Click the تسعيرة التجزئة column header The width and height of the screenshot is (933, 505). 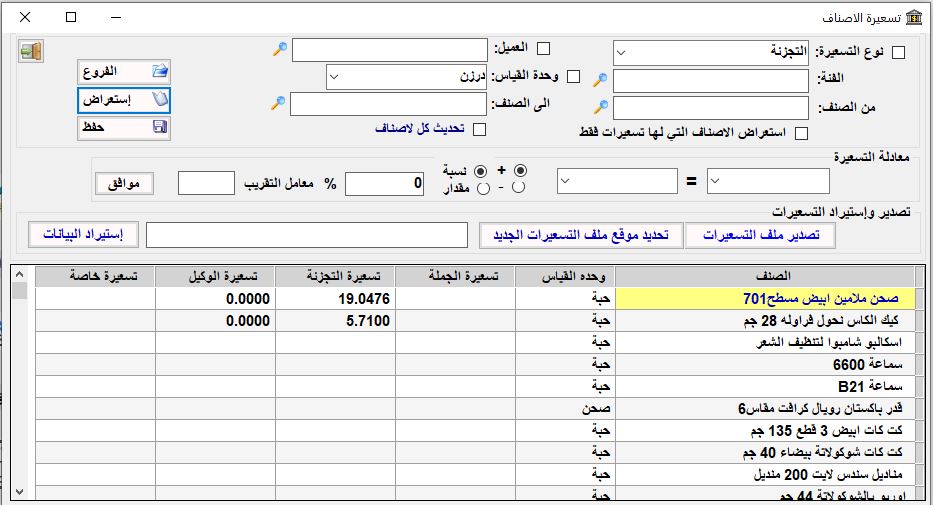pos(335,276)
